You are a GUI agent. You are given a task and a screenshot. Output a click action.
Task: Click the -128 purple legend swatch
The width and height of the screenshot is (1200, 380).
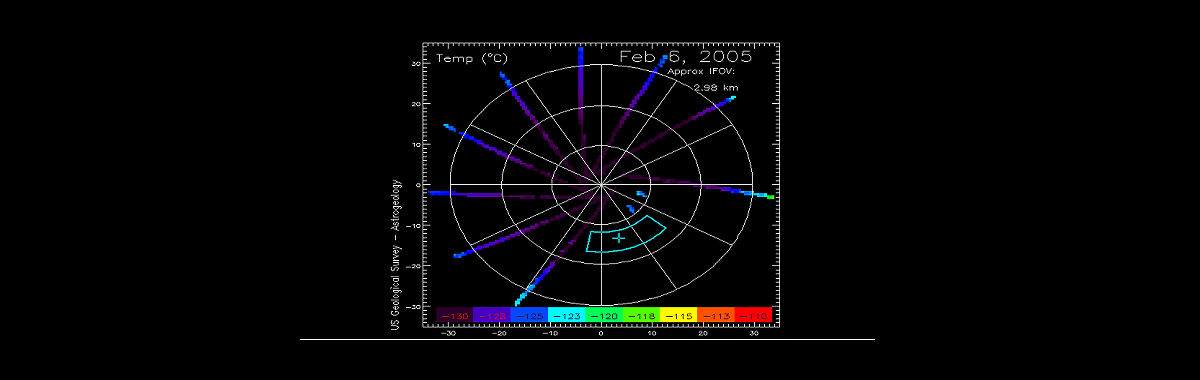pos(492,315)
